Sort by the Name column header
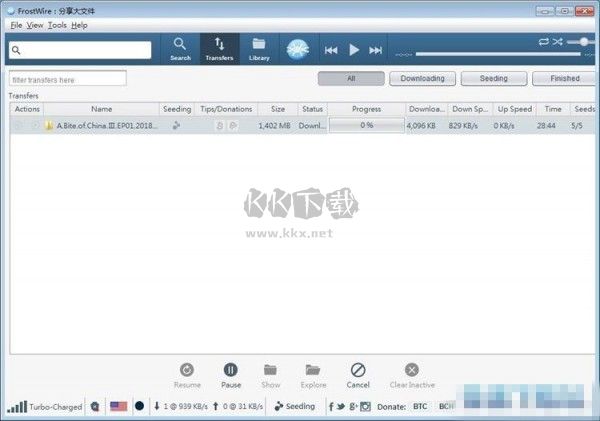 [101, 109]
